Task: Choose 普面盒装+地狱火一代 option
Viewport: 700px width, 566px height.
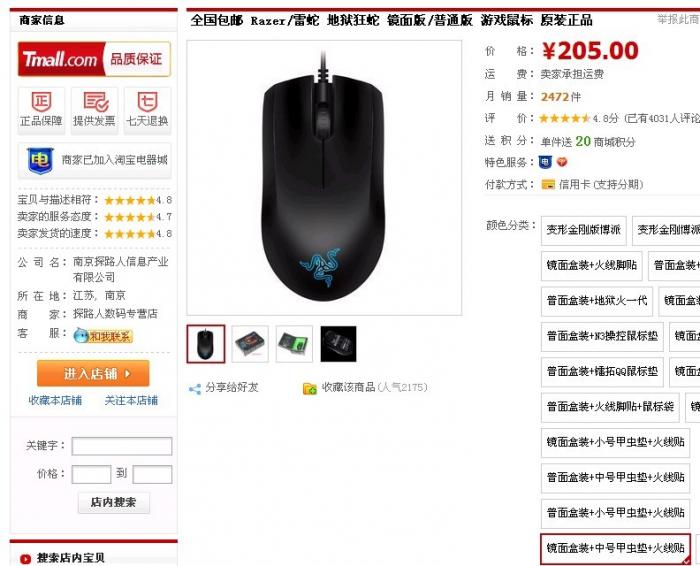Action: pyautogui.click(x=596, y=301)
